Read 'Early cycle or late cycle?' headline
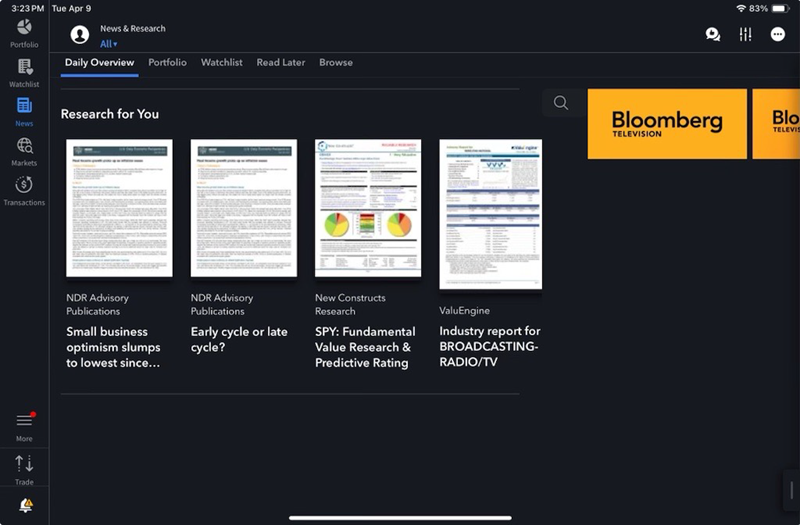 (239, 339)
